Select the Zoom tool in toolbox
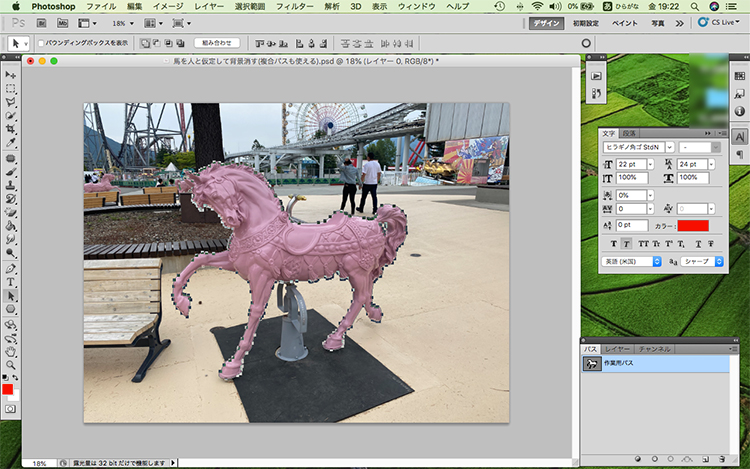The width and height of the screenshot is (750, 469). pos(11,365)
